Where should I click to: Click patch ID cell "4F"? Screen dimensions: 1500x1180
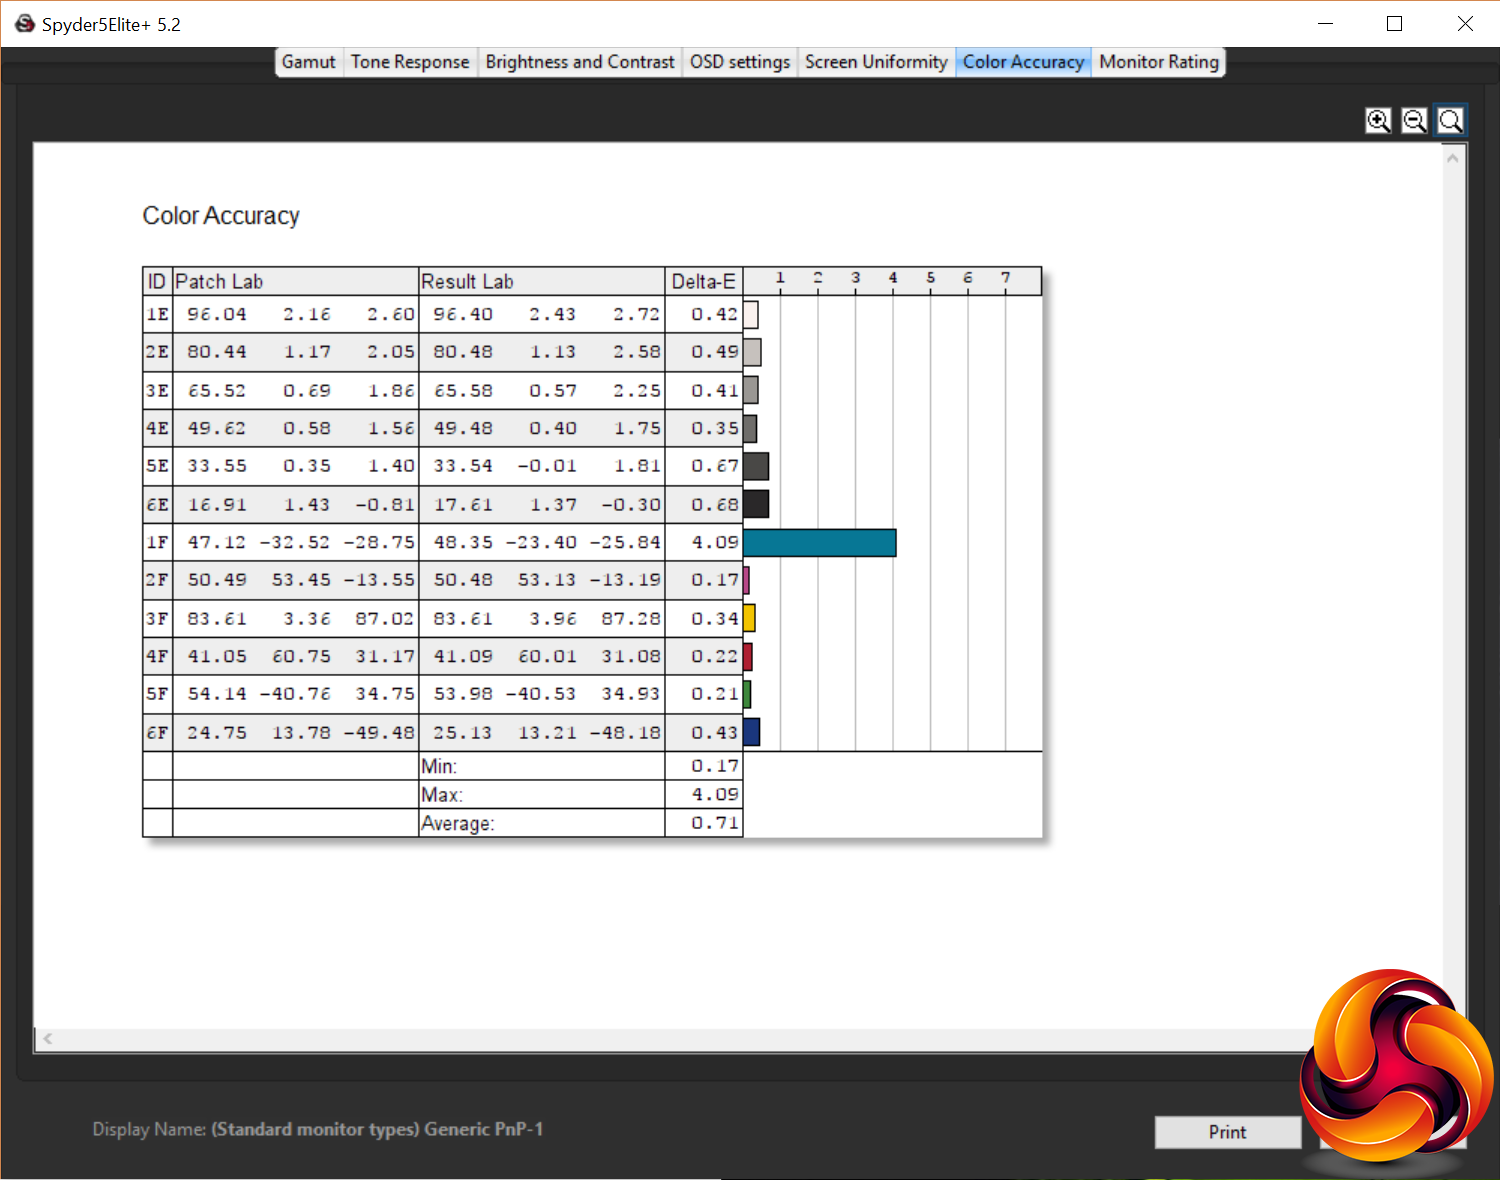point(158,656)
